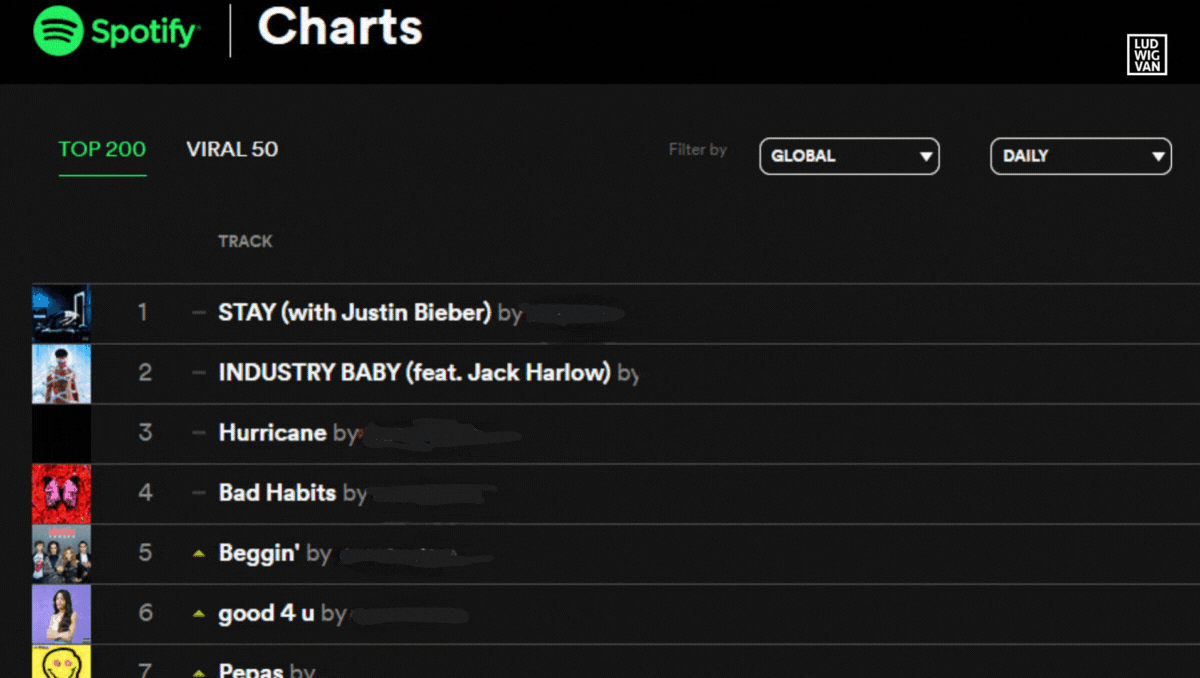The height and width of the screenshot is (678, 1200).
Task: Click the Ludwig Van logo badge
Action: [x=1146, y=54]
